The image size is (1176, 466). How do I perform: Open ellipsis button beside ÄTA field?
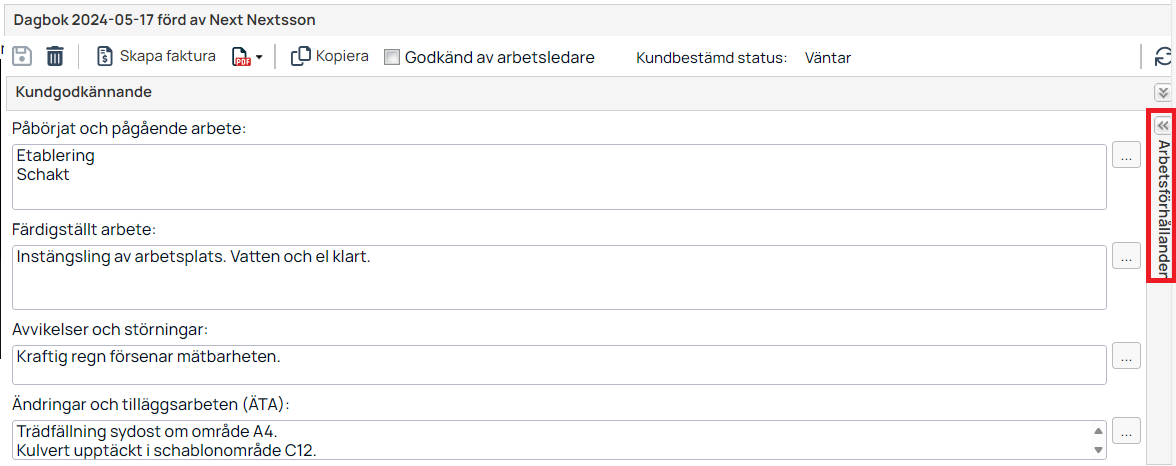pos(1126,431)
